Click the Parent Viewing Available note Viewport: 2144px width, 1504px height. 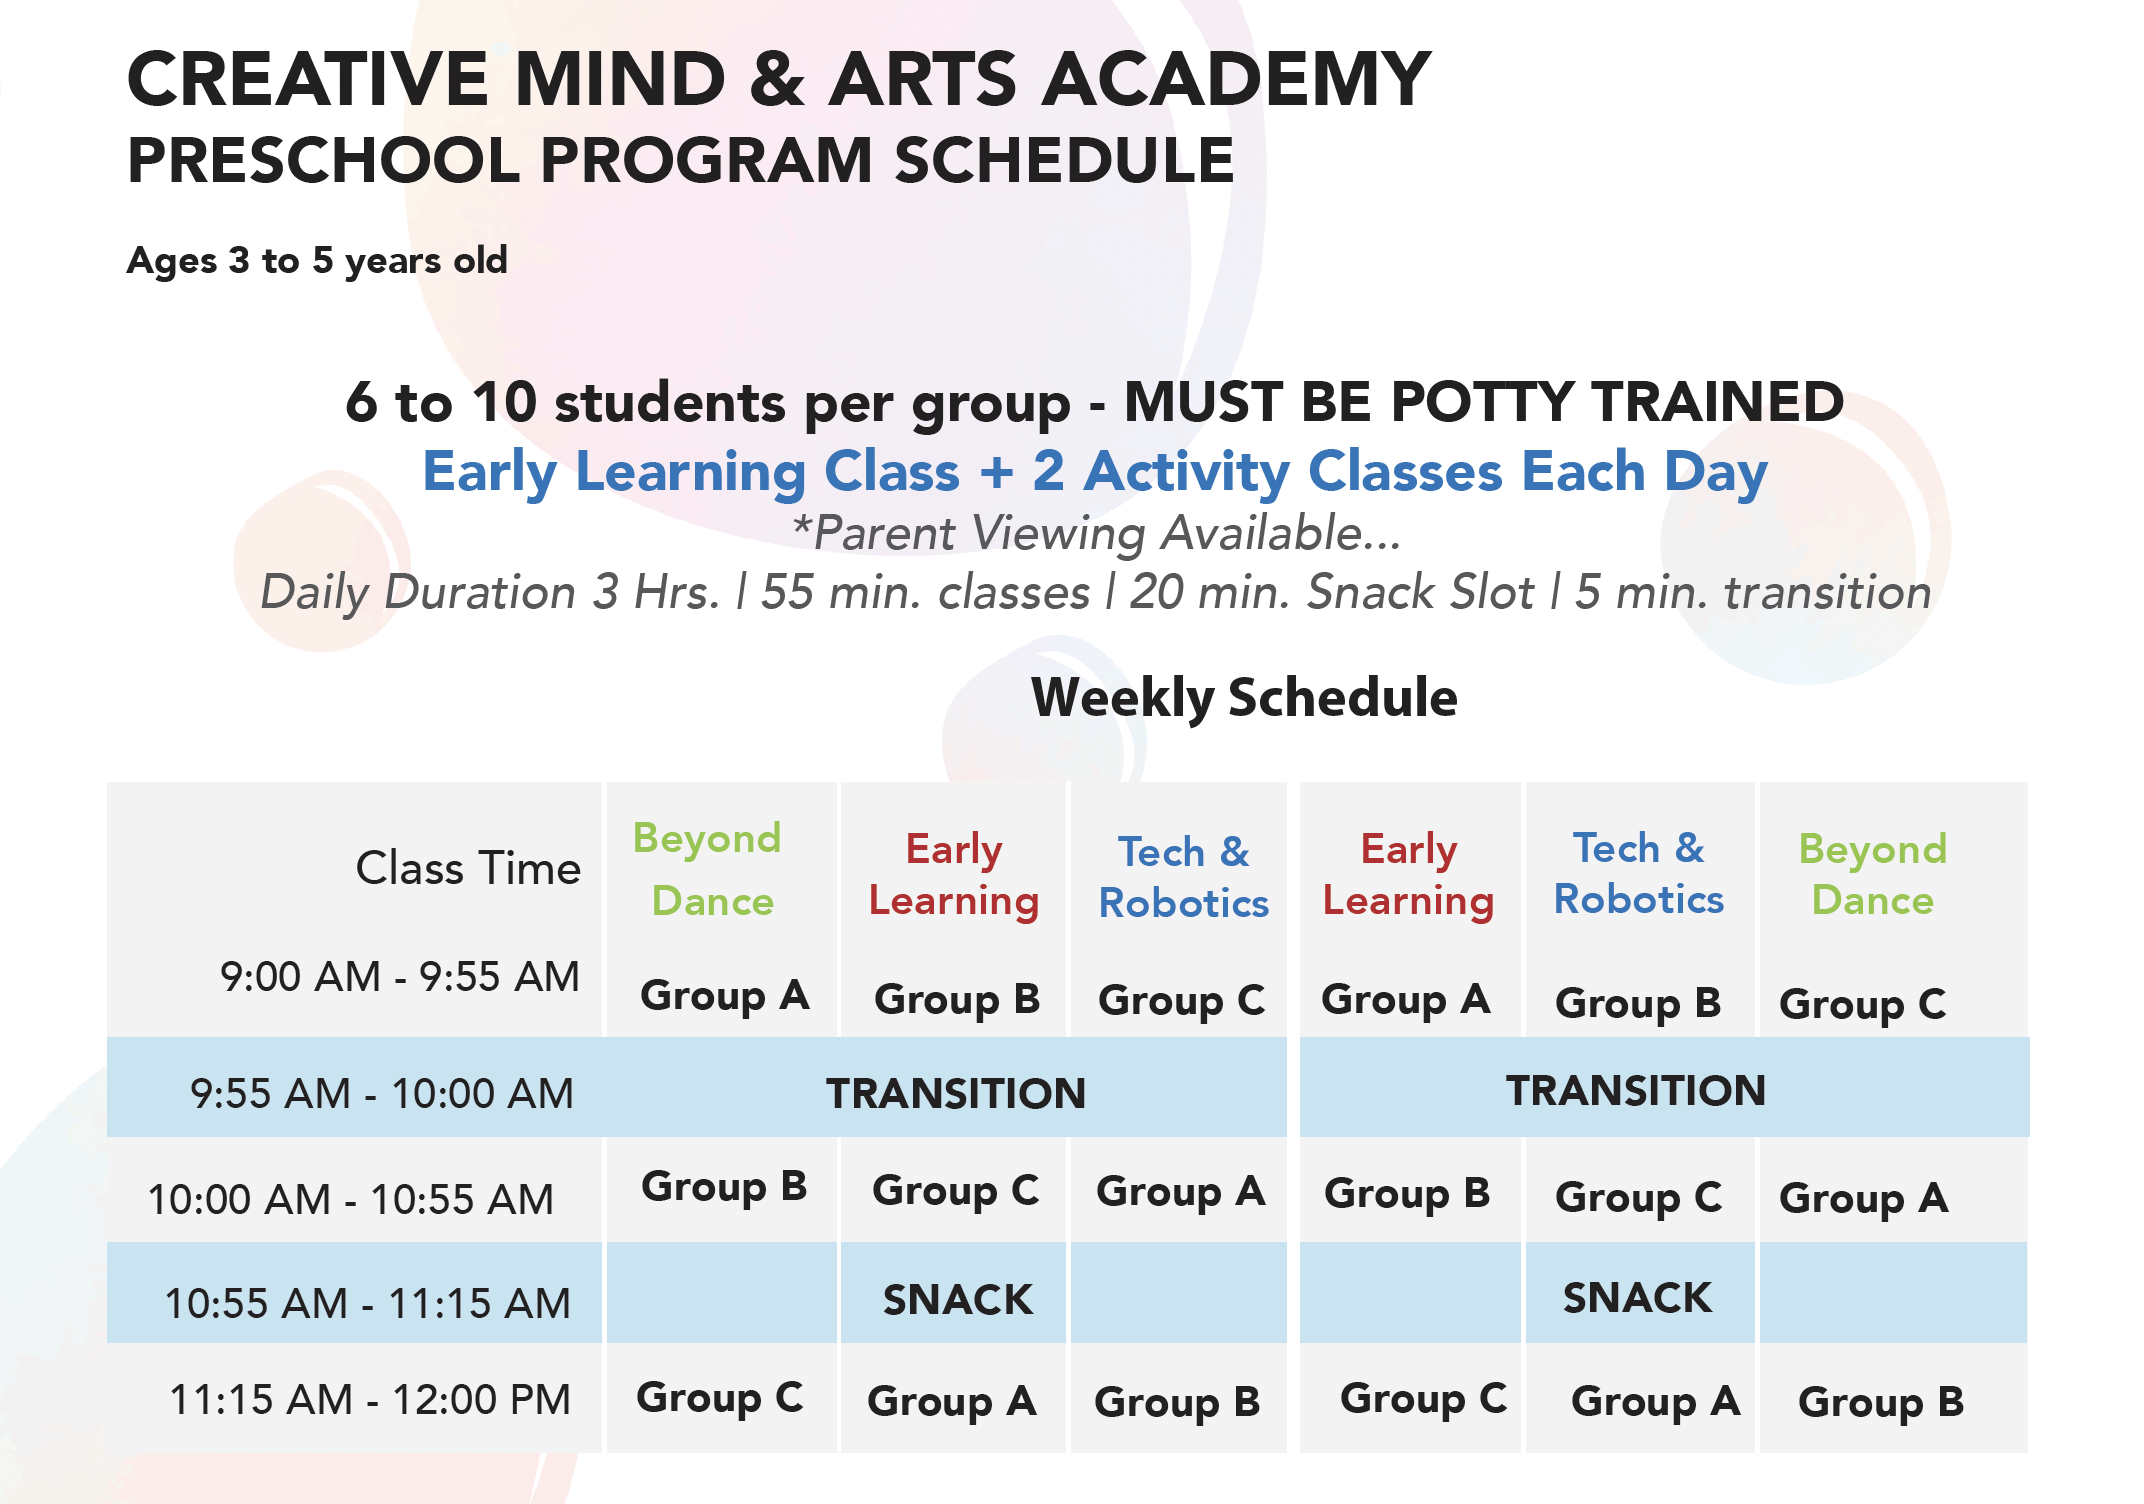point(1096,533)
